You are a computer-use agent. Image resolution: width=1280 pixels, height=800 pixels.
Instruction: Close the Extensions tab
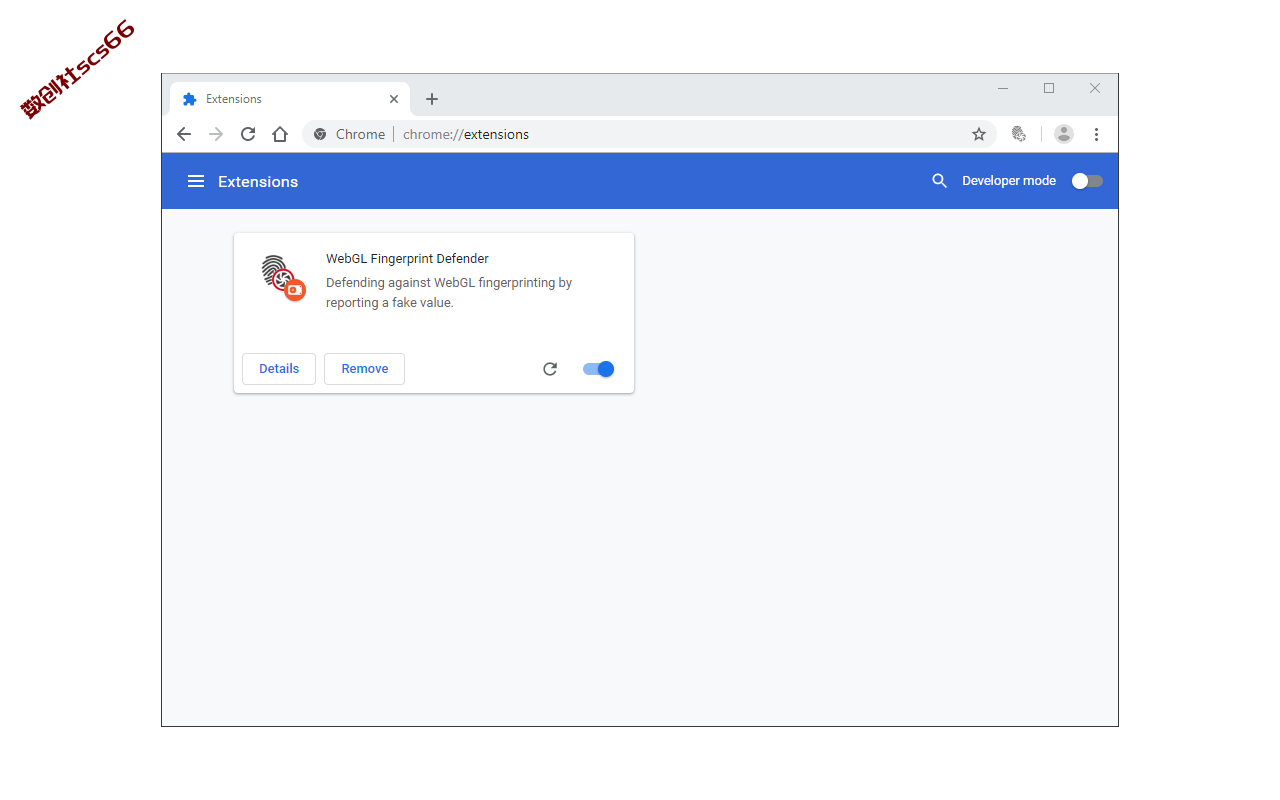(394, 99)
